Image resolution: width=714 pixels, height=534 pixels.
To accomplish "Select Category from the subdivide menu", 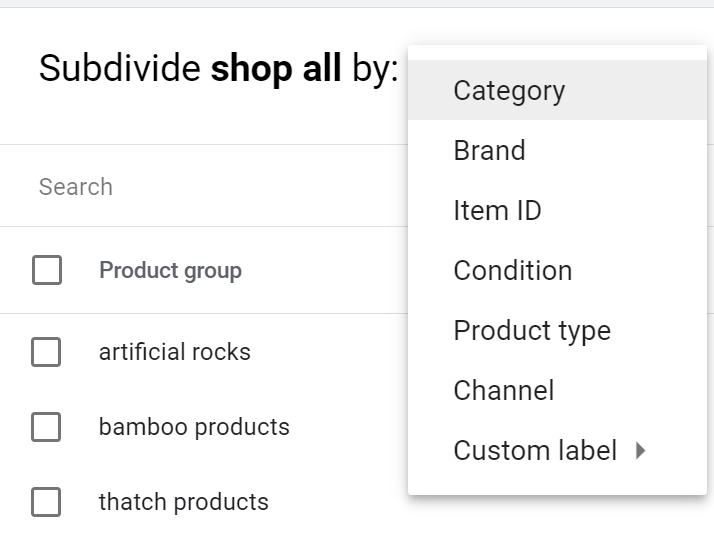I will click(509, 91).
